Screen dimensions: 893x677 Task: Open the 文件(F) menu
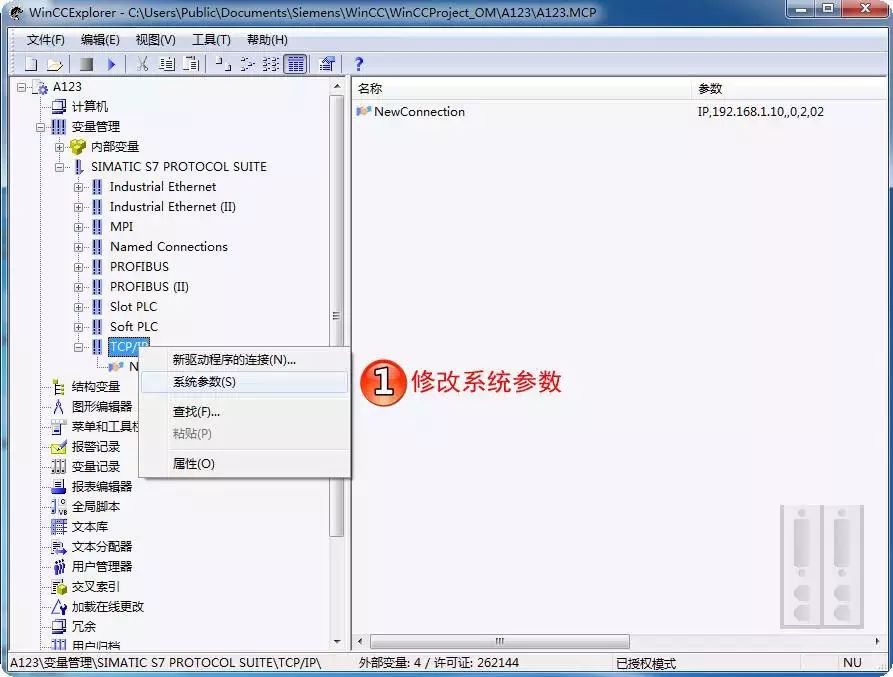pos(46,40)
